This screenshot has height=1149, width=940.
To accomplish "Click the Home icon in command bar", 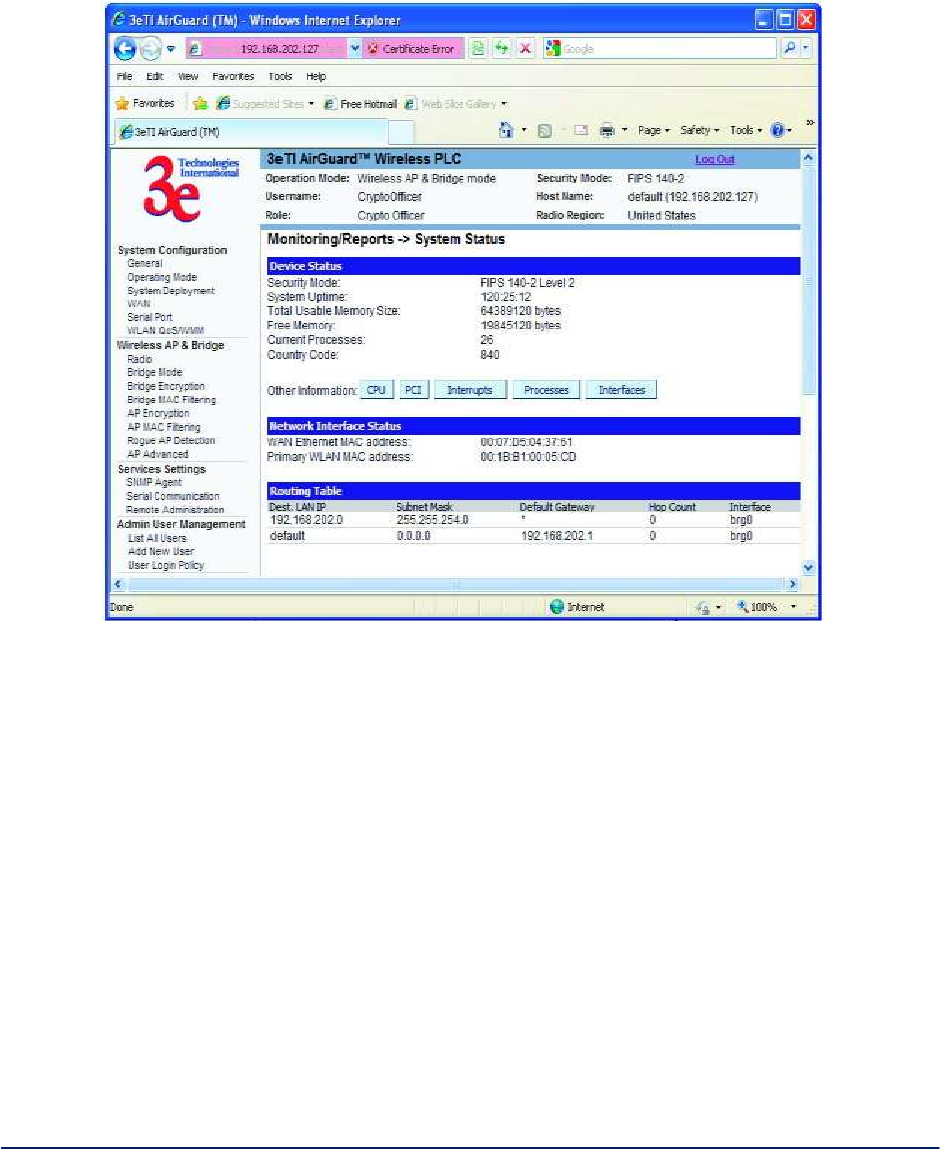I will click(506, 130).
